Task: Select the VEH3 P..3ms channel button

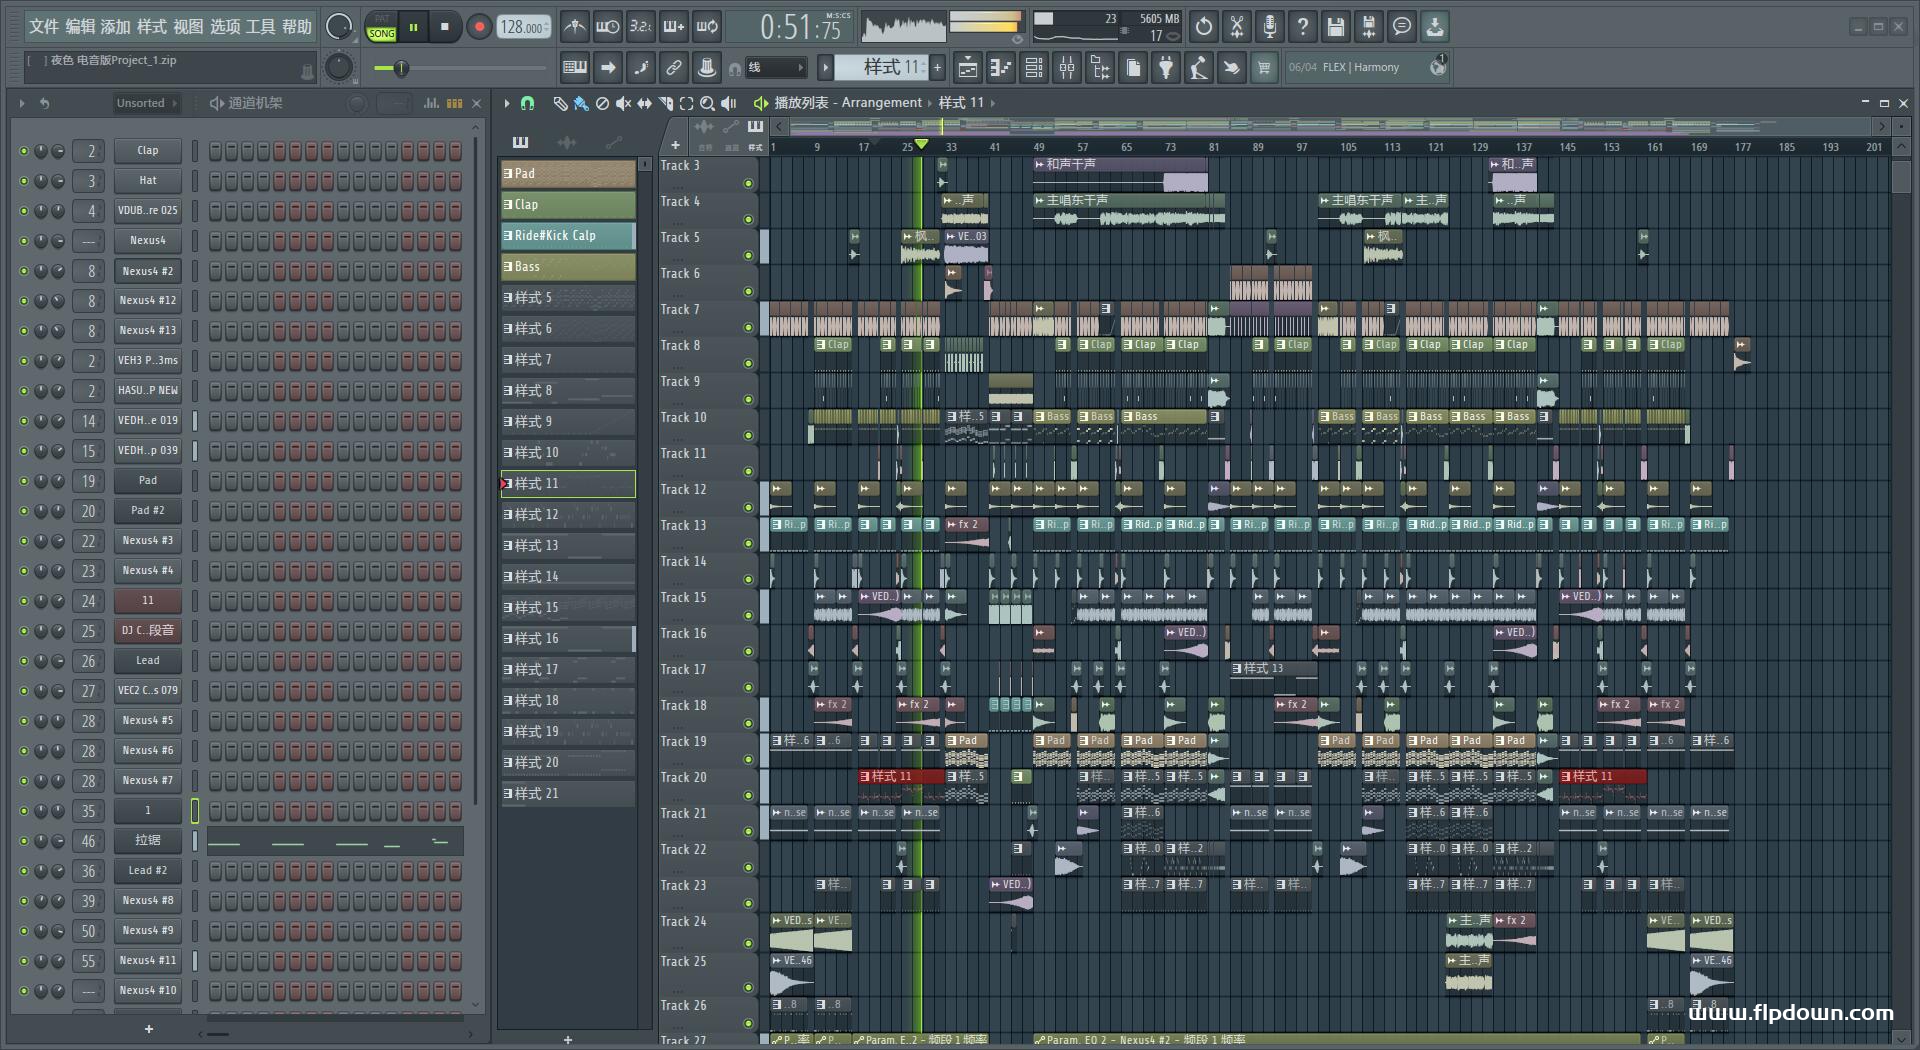Action: [x=147, y=361]
